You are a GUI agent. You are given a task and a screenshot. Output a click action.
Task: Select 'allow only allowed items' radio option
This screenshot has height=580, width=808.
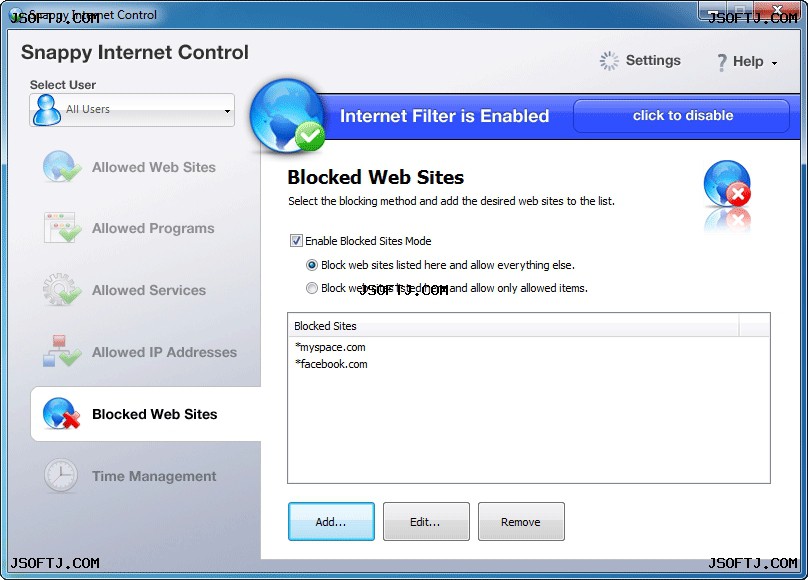[312, 288]
